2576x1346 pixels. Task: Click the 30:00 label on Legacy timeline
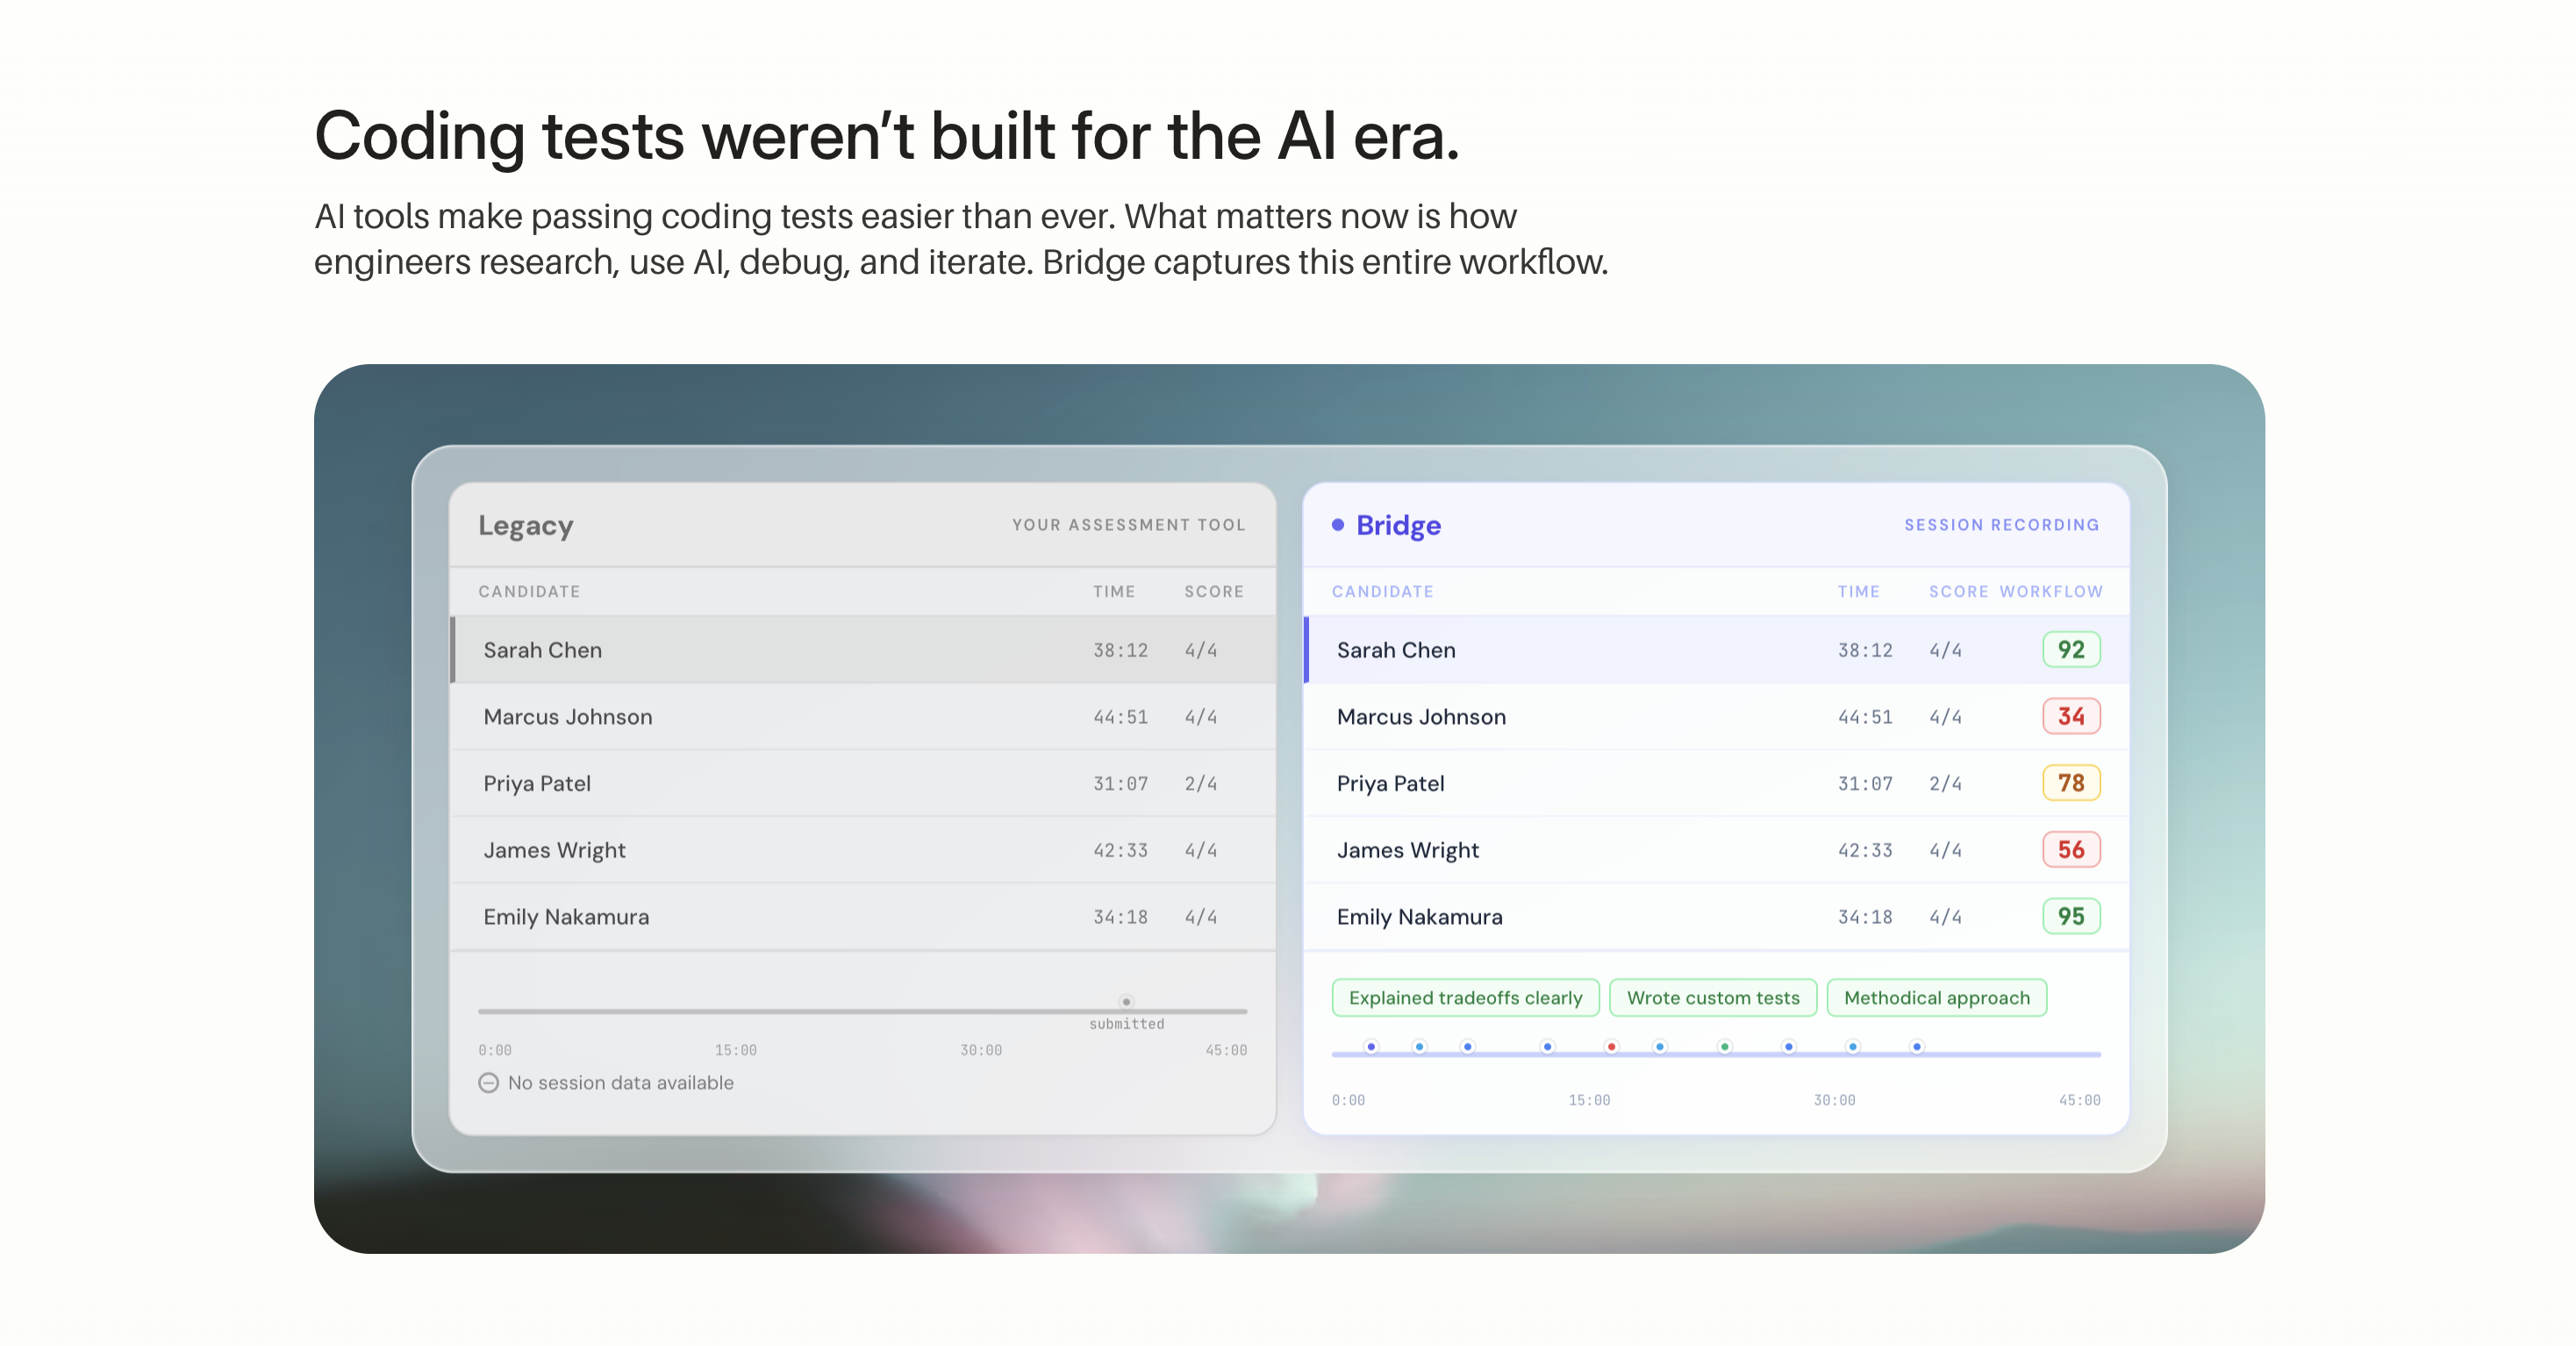981,1050
